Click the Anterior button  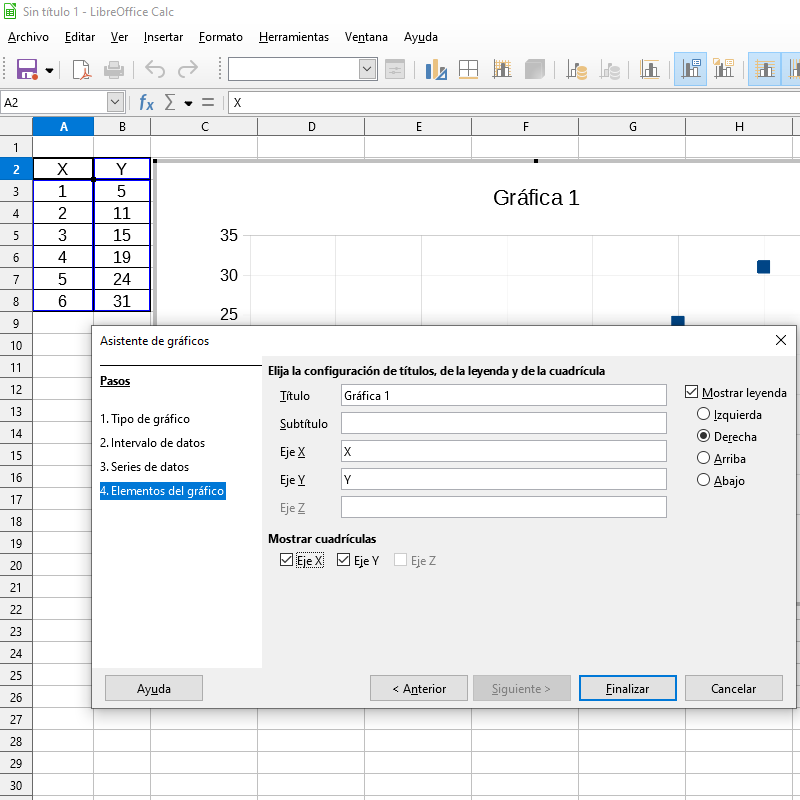[419, 688]
